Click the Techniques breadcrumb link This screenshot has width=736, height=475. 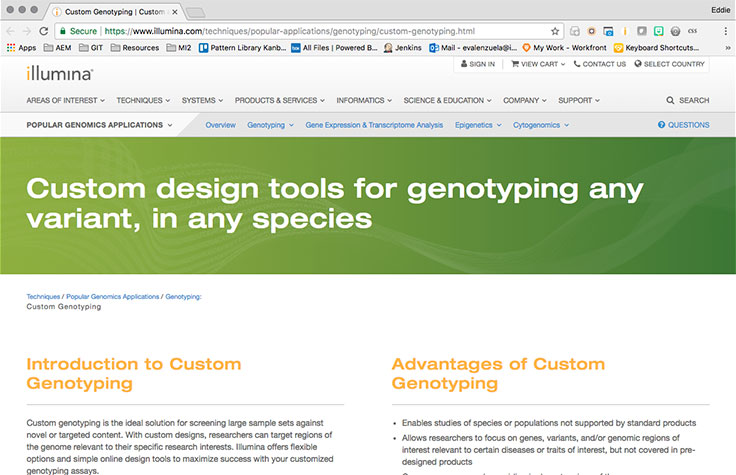43,297
